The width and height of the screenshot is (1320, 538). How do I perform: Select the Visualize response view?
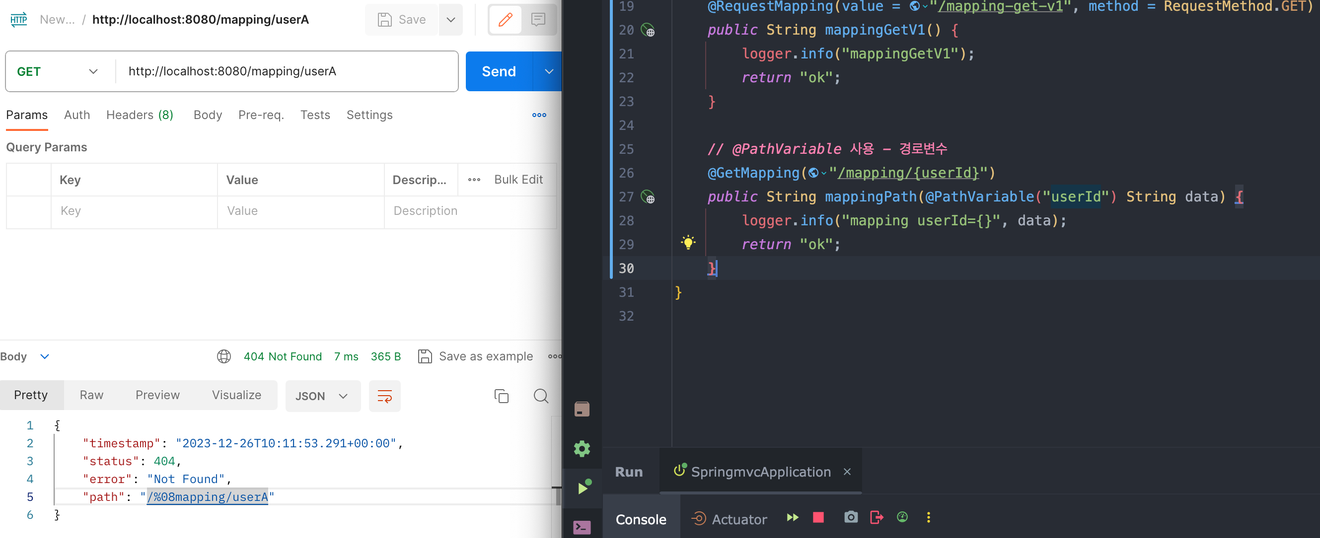coord(237,395)
